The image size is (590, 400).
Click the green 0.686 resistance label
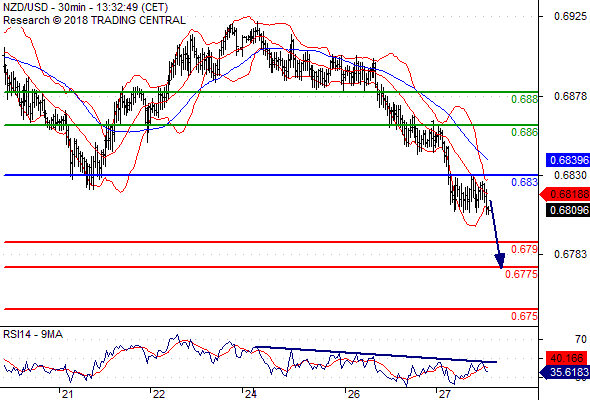coord(524,132)
